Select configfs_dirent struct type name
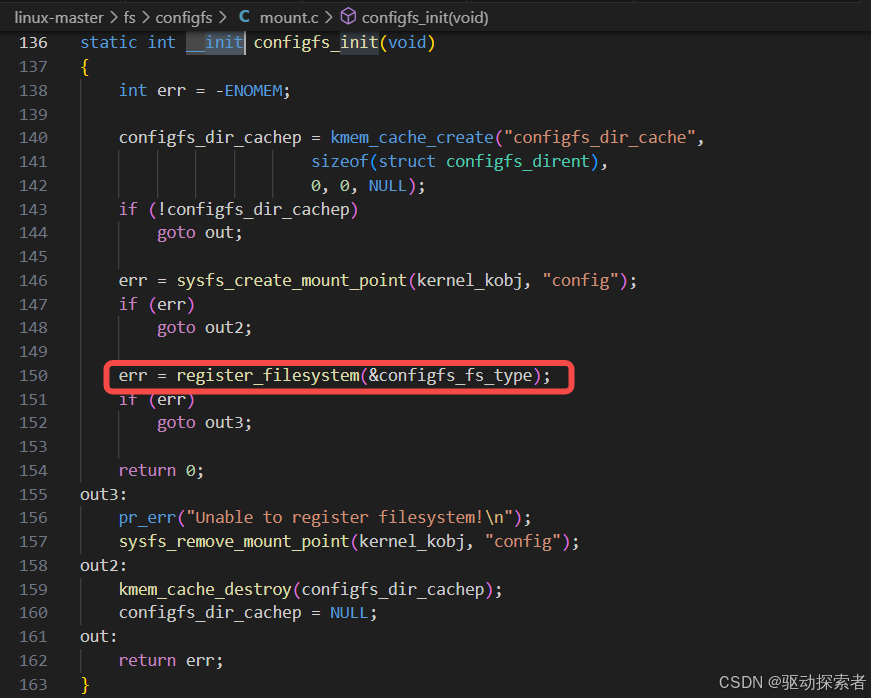Screen dimensions: 871x698 [x=518, y=162]
